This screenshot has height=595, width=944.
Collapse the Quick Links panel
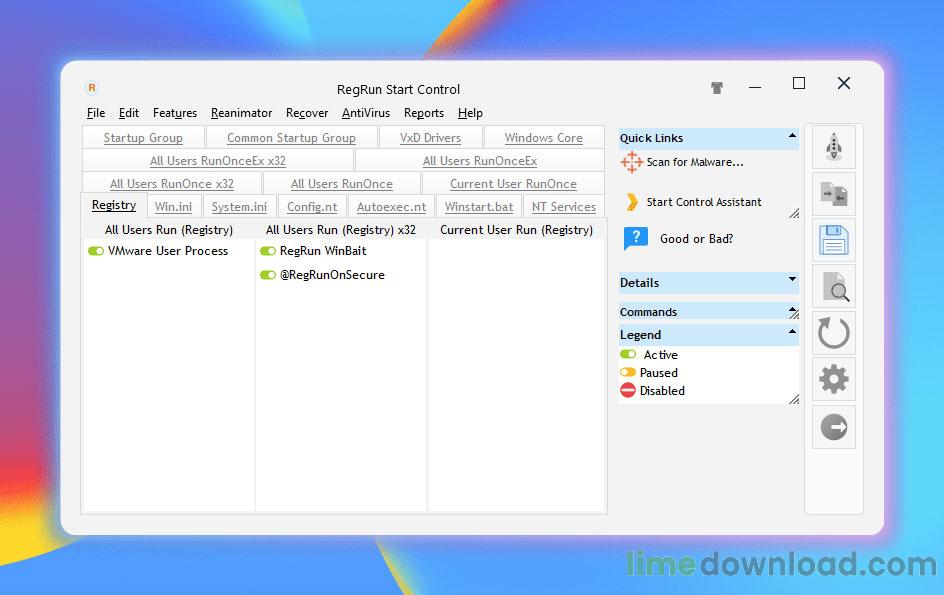(790, 138)
